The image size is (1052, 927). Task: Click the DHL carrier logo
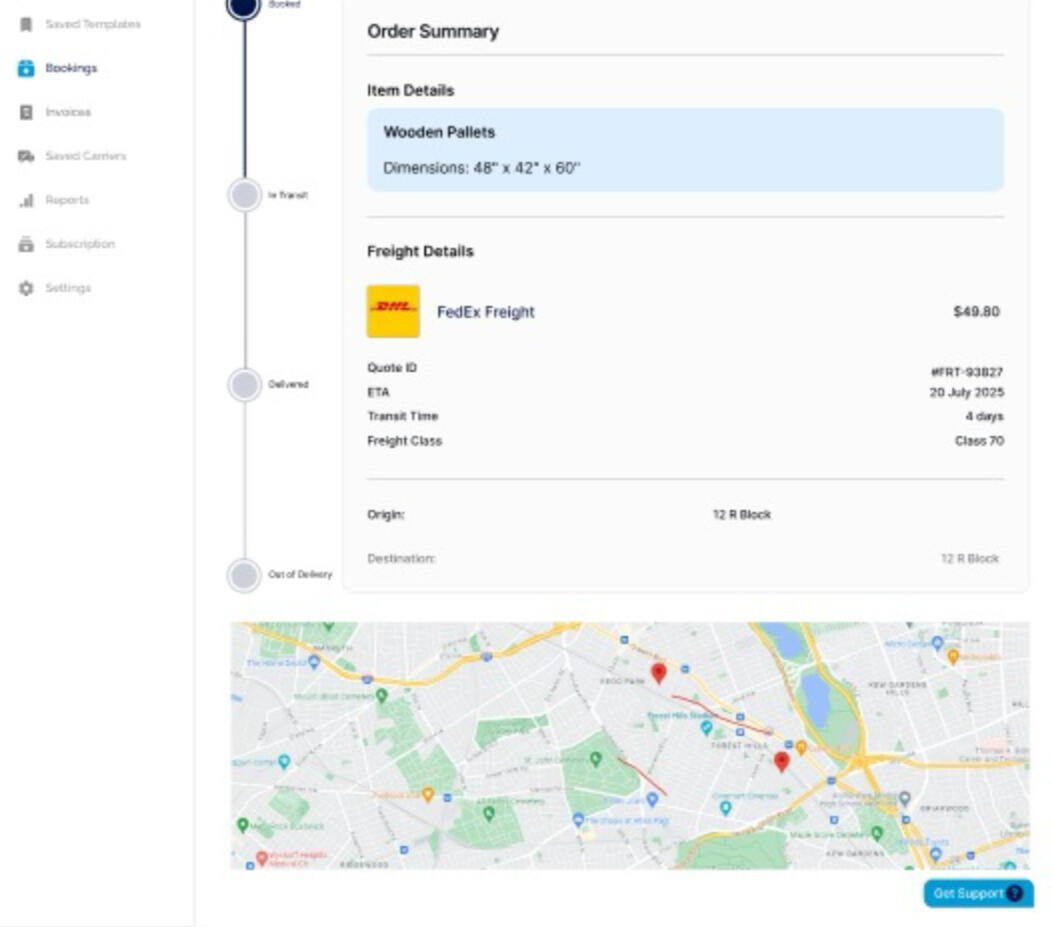point(393,311)
